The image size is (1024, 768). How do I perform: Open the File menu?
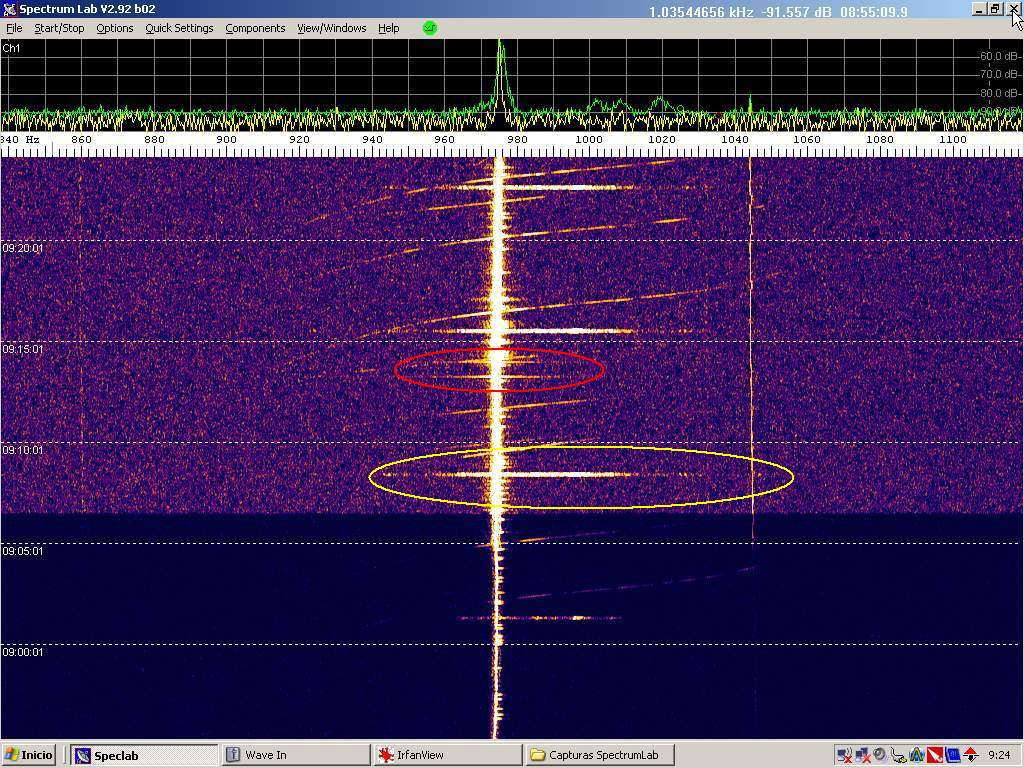[14, 28]
